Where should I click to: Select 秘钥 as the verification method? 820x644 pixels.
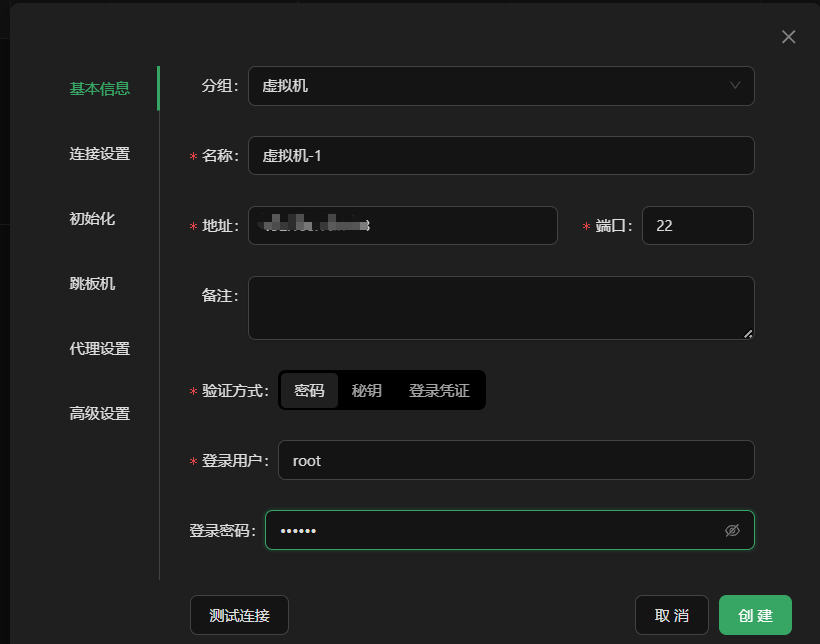(x=366, y=390)
